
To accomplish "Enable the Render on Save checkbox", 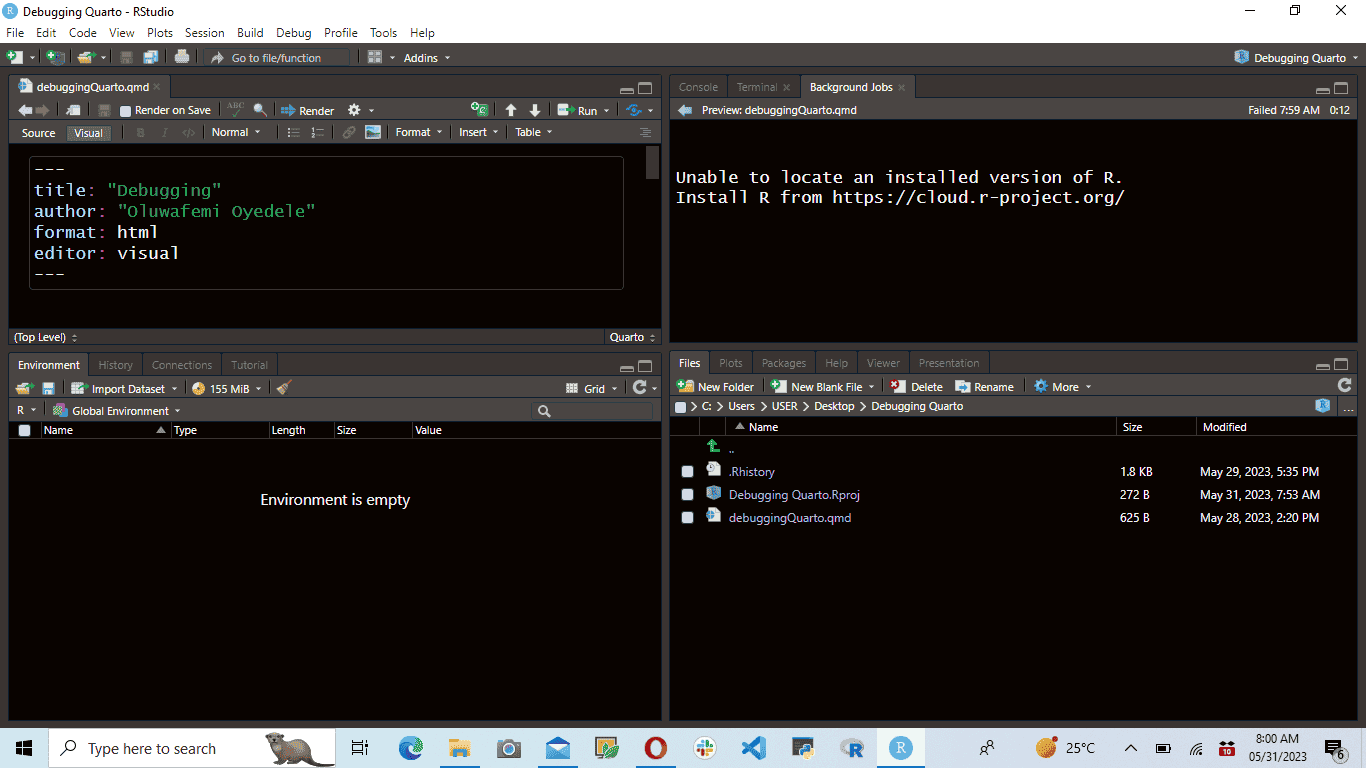I will point(123,109).
